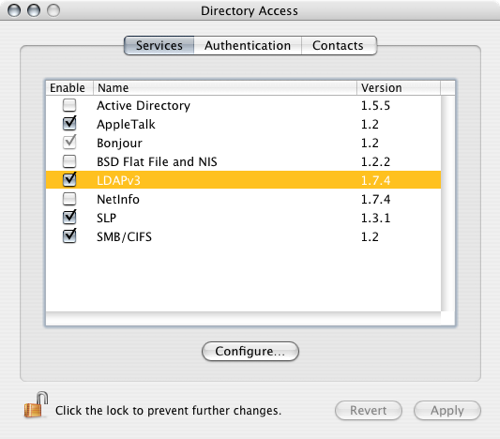
Task: Sort by the Version column header
Action: click(399, 88)
